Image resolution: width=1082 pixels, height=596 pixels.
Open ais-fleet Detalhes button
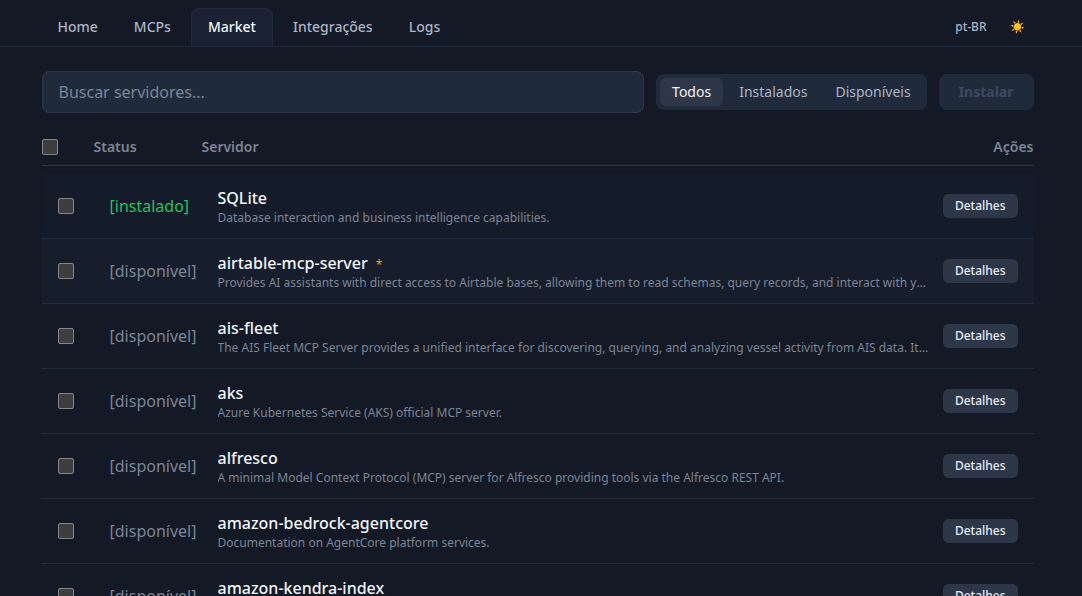980,335
